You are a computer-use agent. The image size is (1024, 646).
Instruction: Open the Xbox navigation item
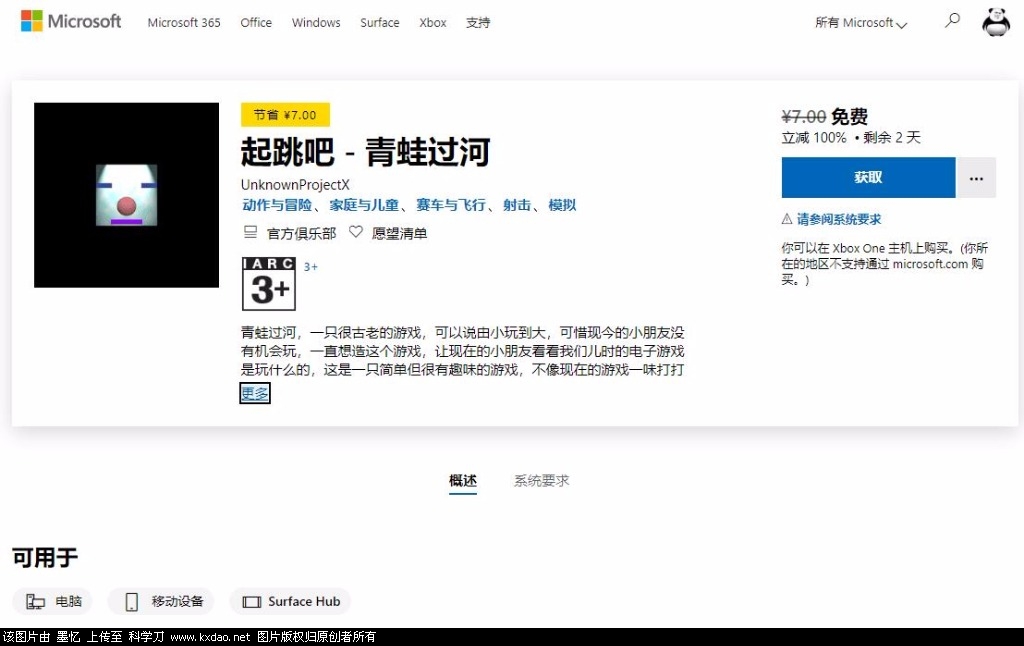[433, 23]
